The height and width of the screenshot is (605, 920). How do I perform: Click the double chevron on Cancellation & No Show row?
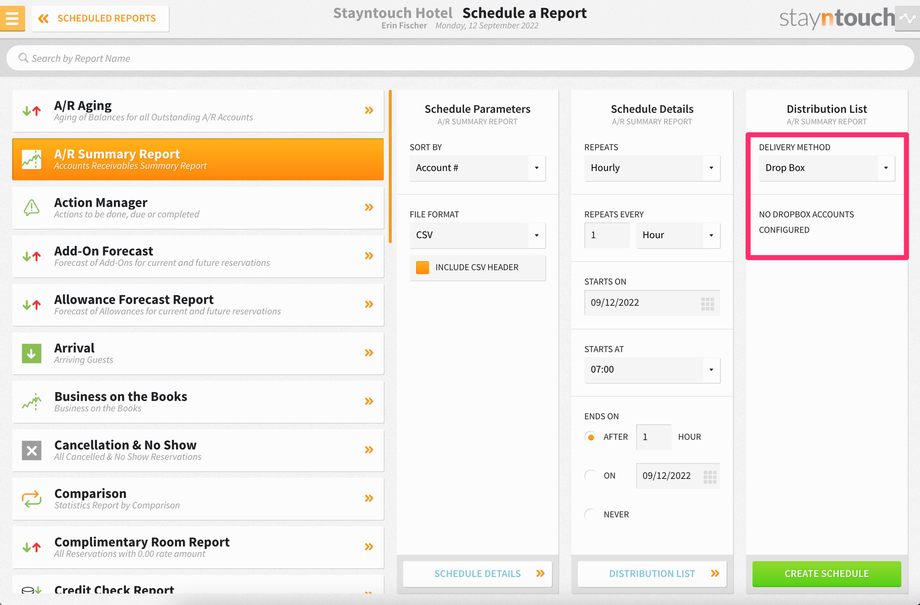tap(369, 450)
